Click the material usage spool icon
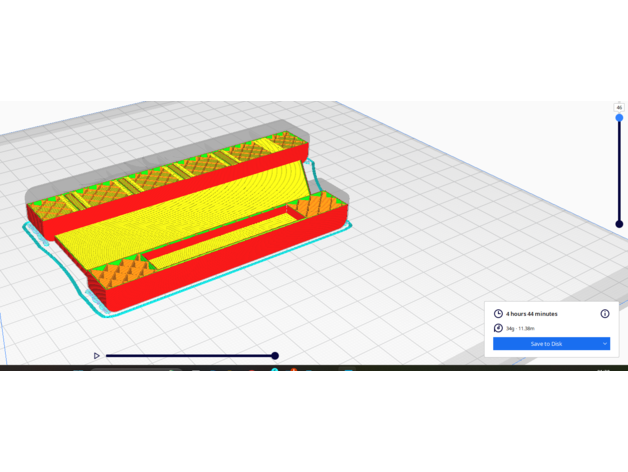 point(499,328)
